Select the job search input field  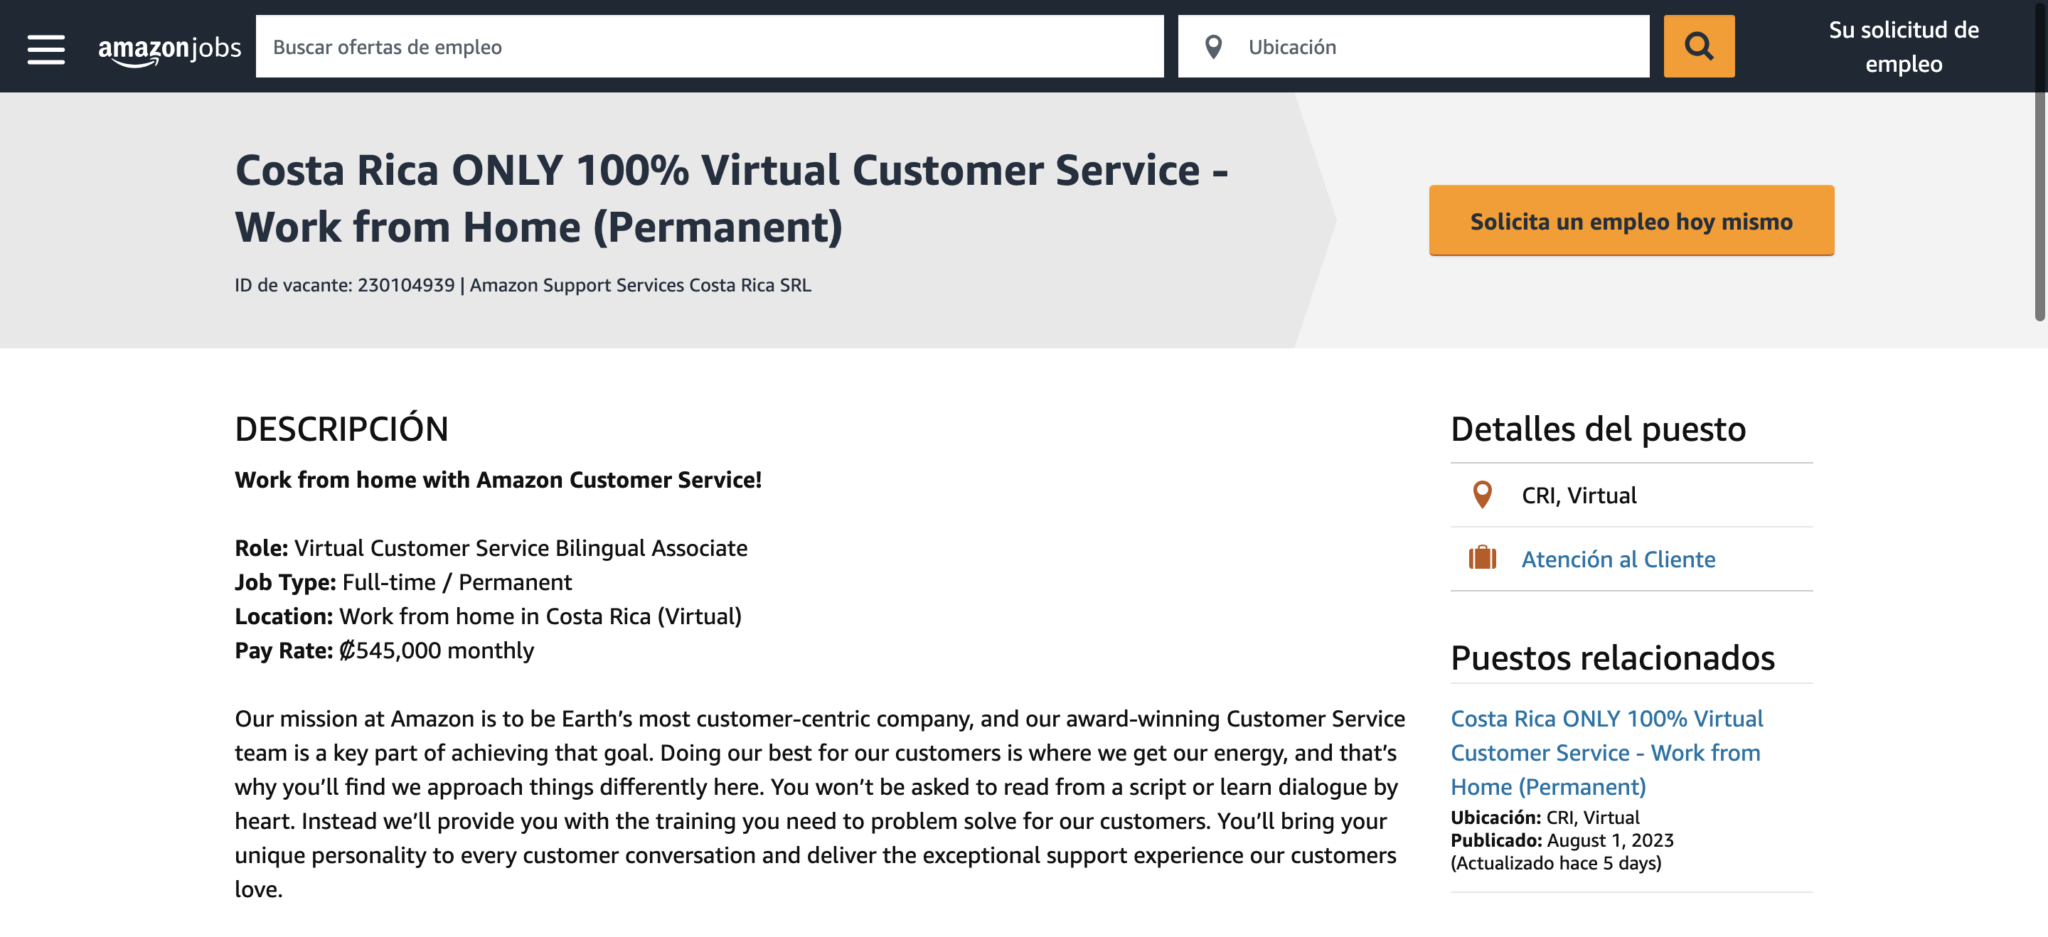pyautogui.click(x=710, y=46)
